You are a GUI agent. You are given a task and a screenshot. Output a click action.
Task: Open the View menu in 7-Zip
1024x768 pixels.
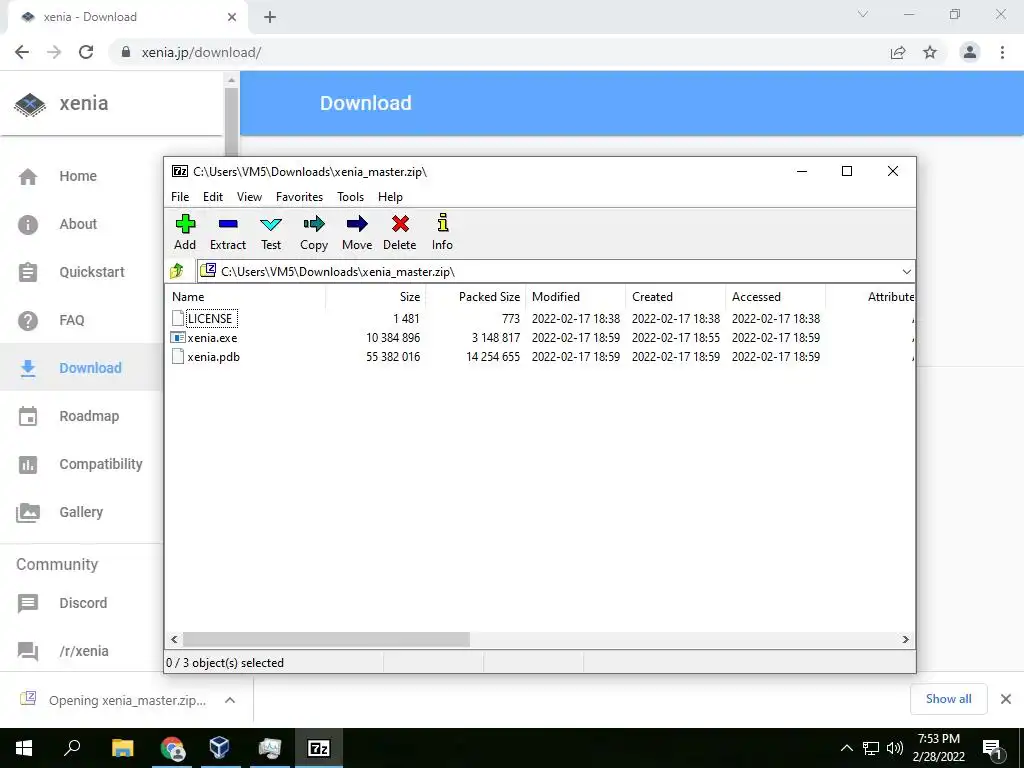[249, 197]
